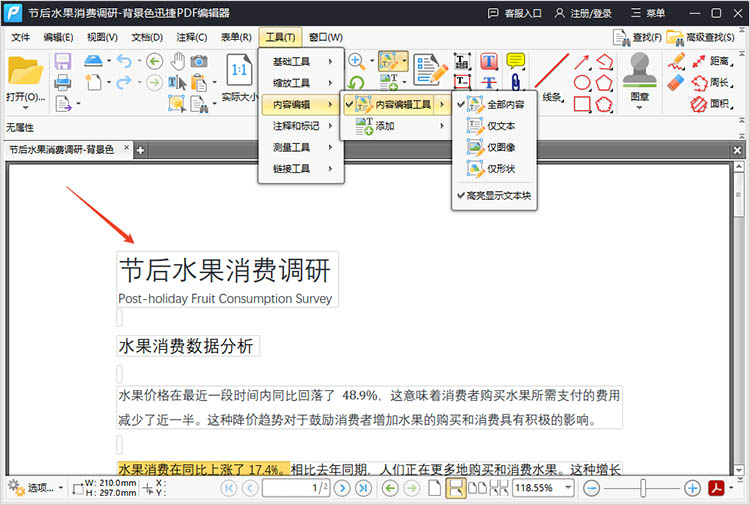Click the large Open folder icon

pos(25,71)
